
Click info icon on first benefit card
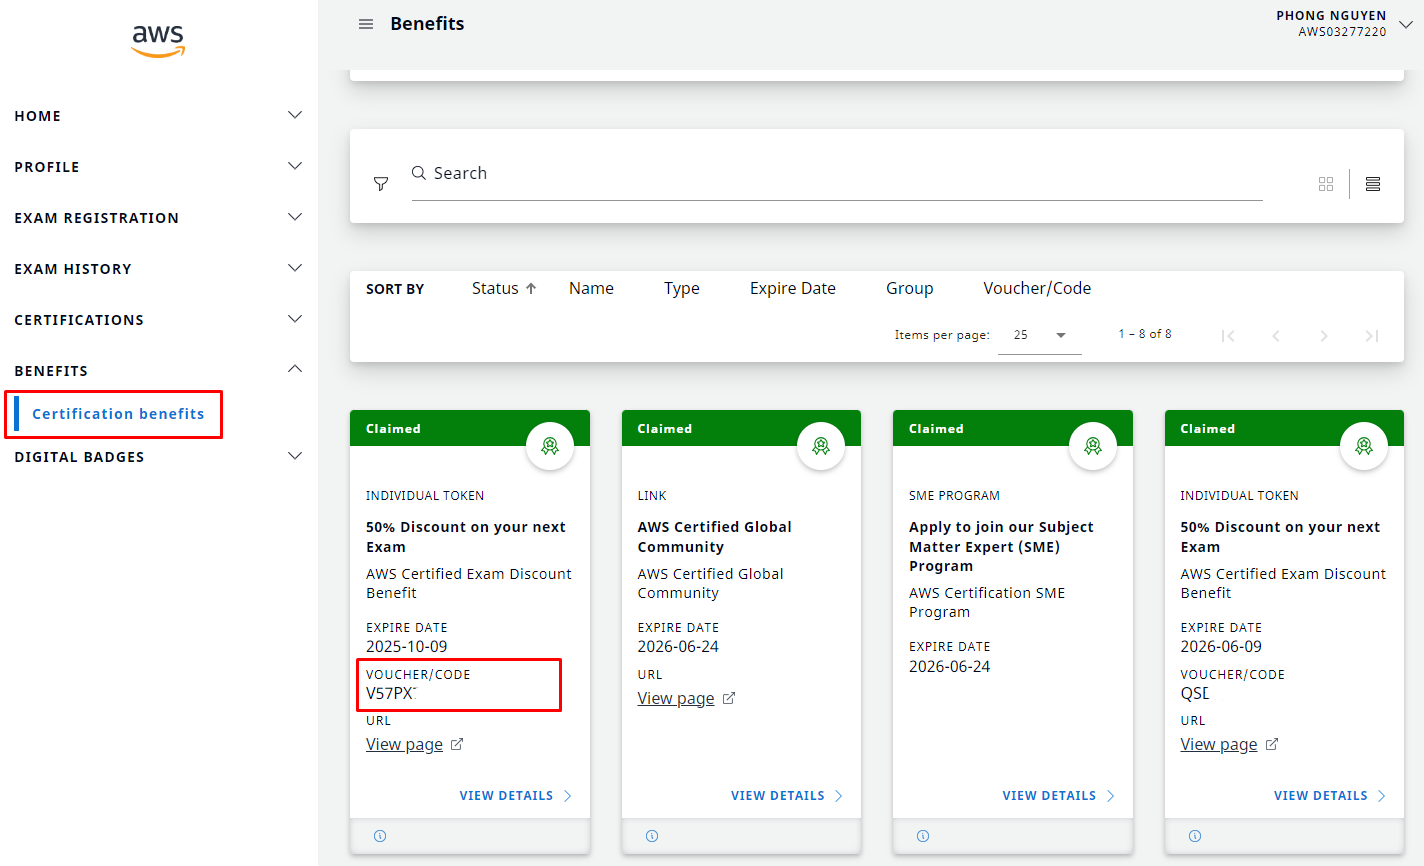pos(380,836)
